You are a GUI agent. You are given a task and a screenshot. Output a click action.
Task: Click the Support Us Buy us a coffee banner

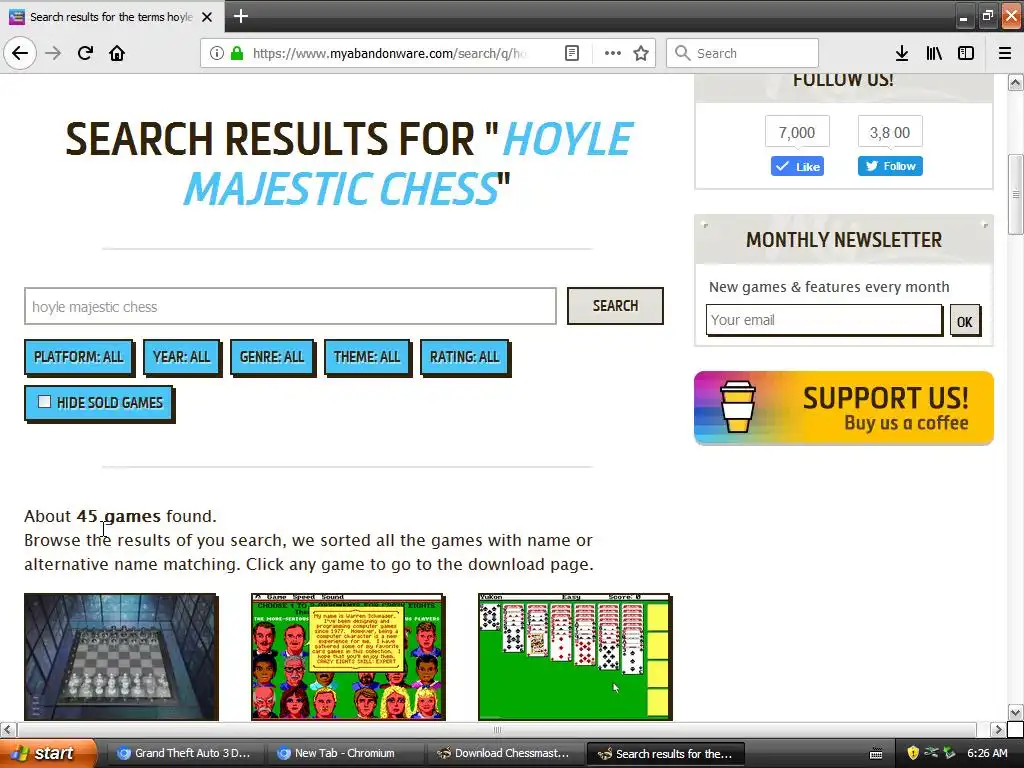[844, 408]
